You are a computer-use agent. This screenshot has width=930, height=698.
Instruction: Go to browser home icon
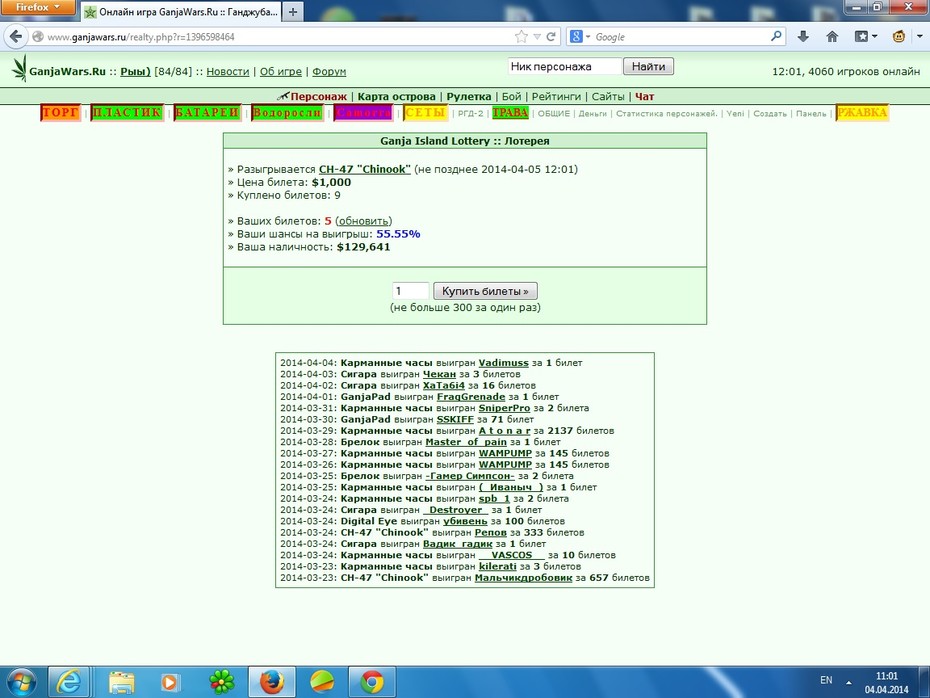[x=832, y=37]
